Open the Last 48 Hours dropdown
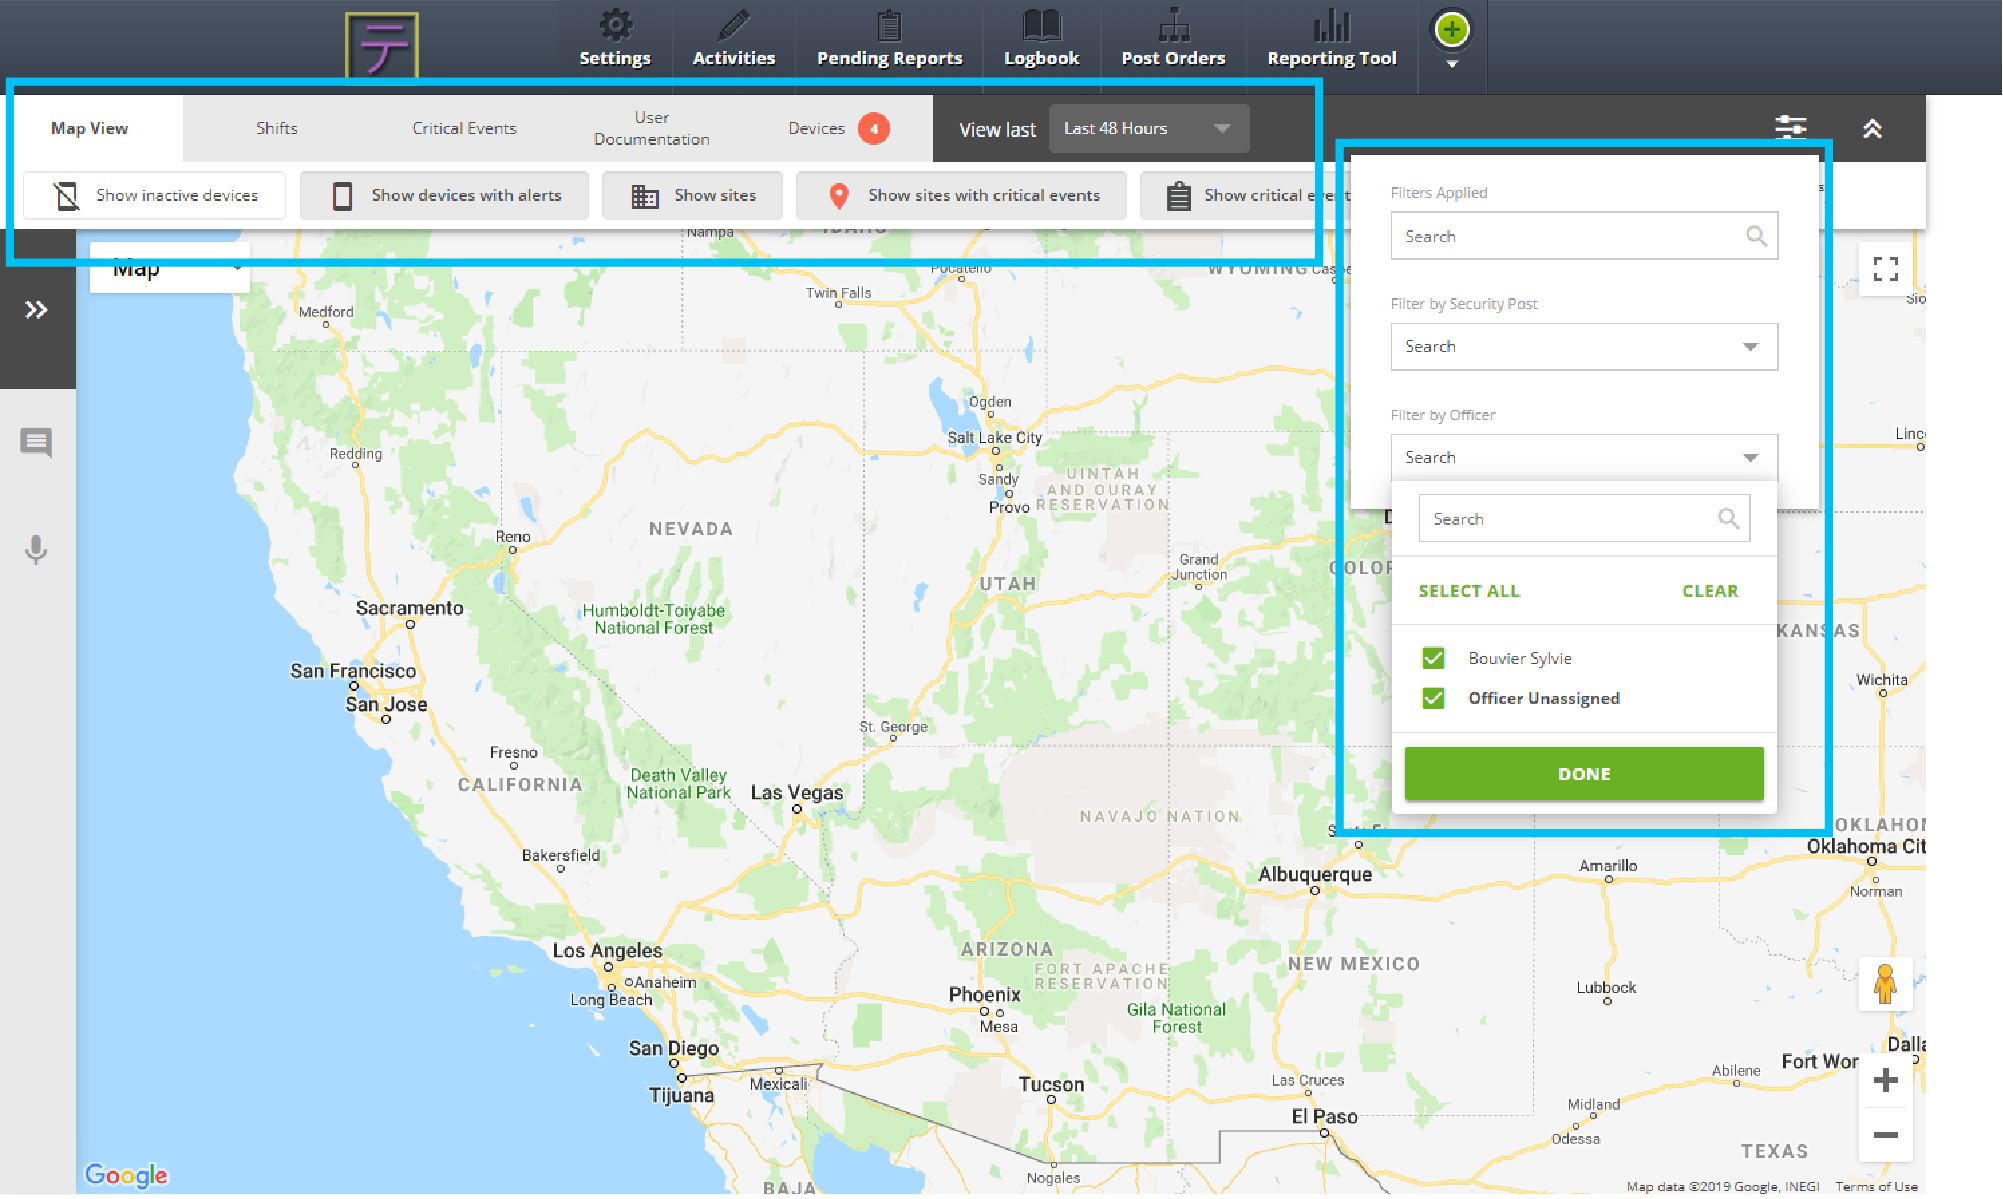The image size is (2003, 1199). (x=1148, y=129)
